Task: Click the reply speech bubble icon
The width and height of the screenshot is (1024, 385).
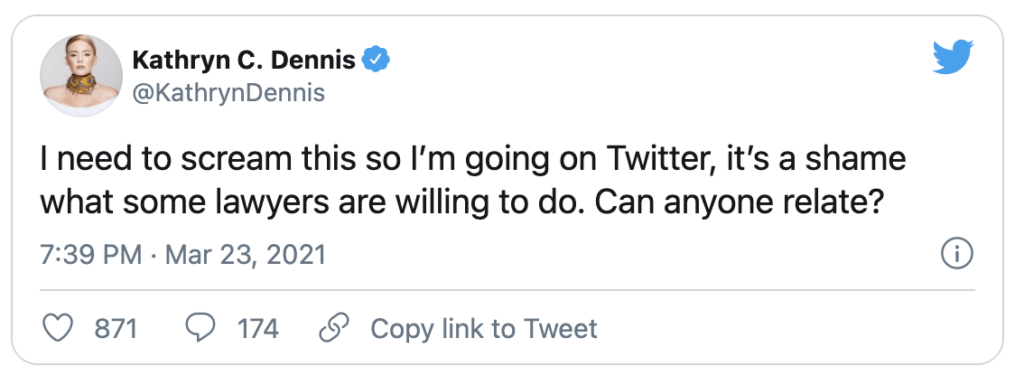Action: point(200,328)
